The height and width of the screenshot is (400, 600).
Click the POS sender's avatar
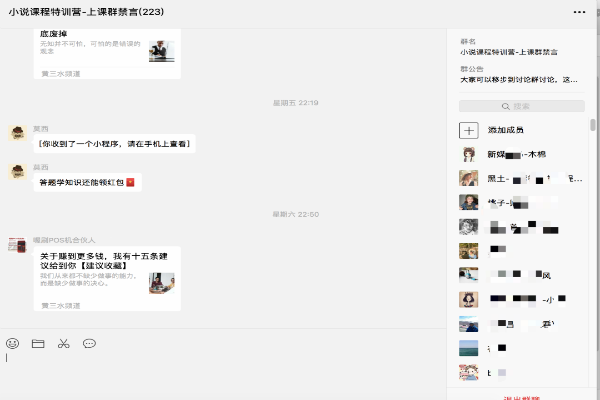tap(17, 245)
